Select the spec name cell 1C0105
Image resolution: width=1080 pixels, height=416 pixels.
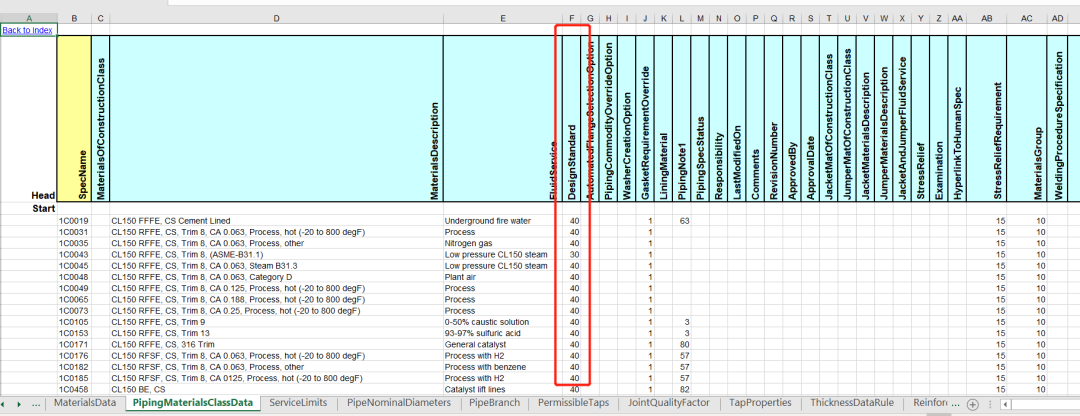(74, 322)
